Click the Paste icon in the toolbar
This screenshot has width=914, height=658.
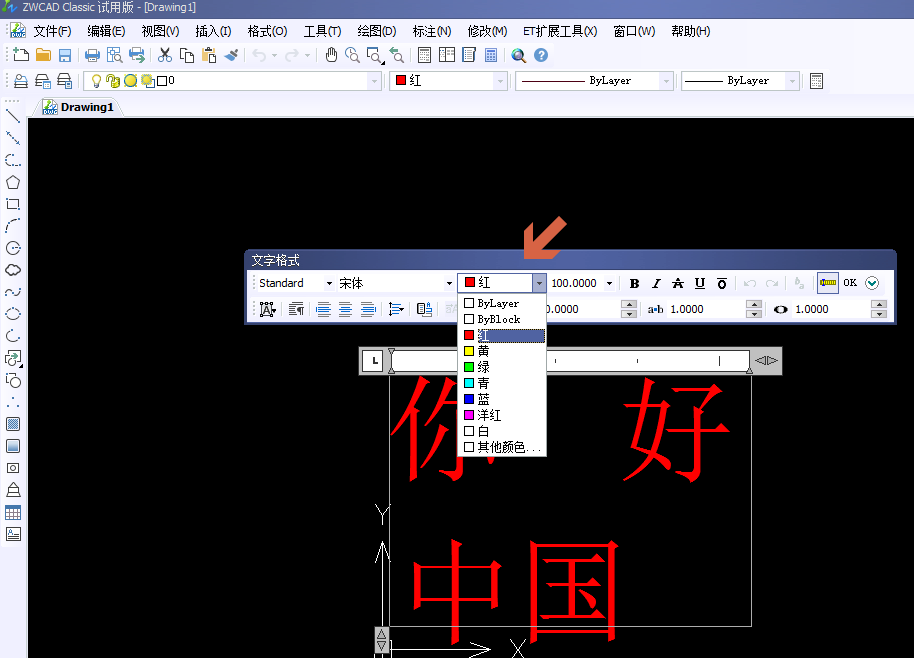[x=207, y=55]
